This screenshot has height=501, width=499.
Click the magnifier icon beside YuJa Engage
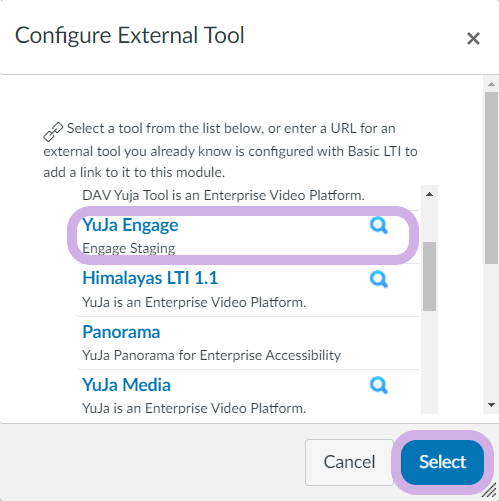379,226
